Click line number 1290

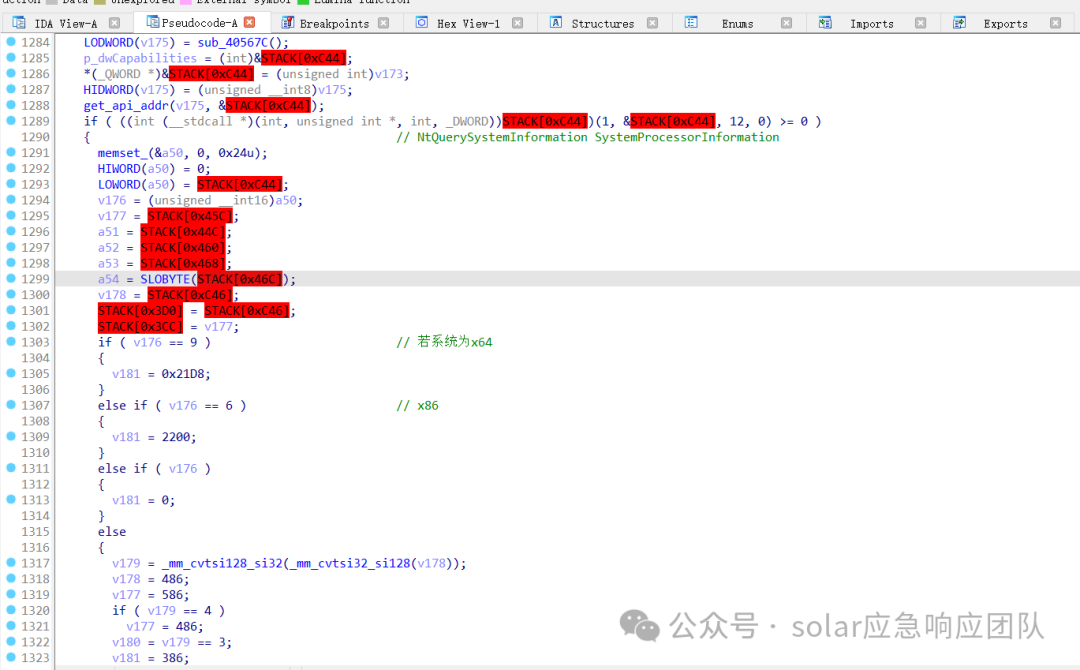(x=35, y=137)
